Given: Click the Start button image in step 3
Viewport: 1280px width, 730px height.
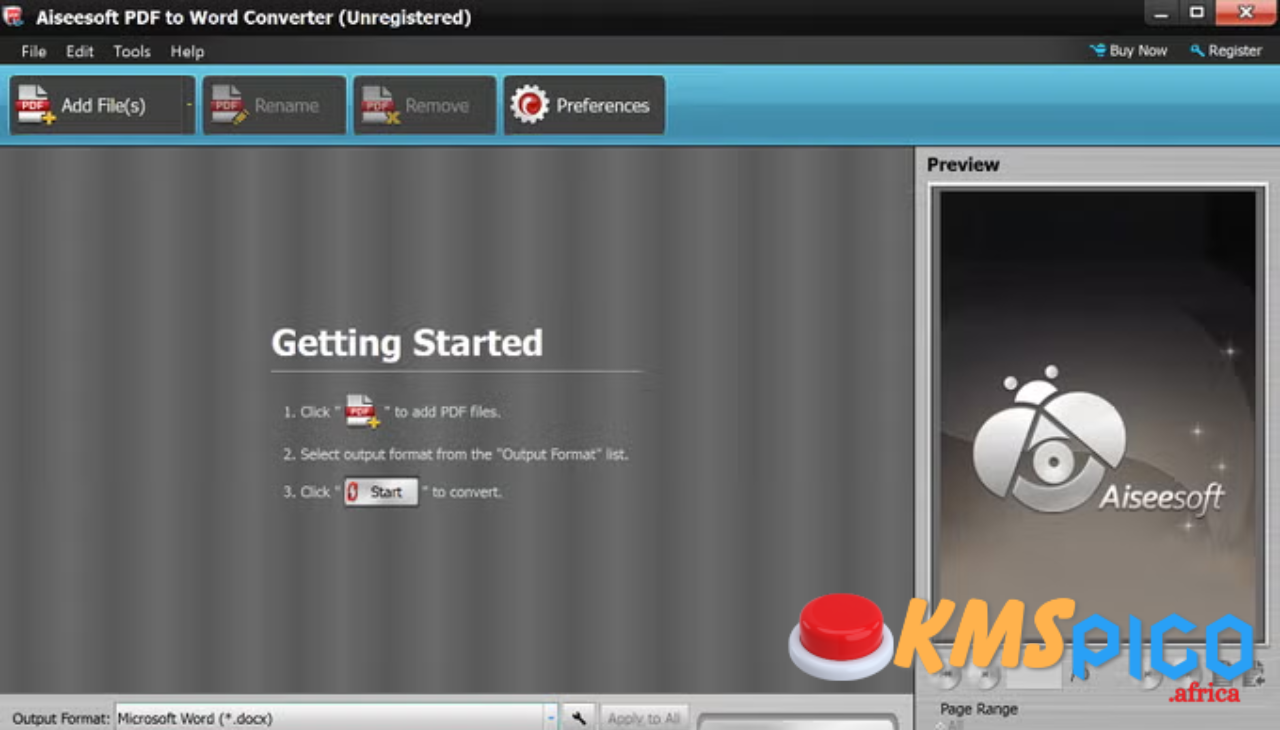Looking at the screenshot, I should tap(381, 491).
